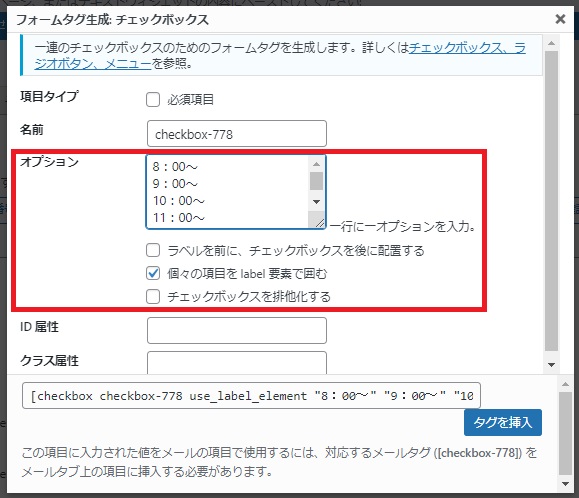Close the form tag generator dialog

click(560, 19)
